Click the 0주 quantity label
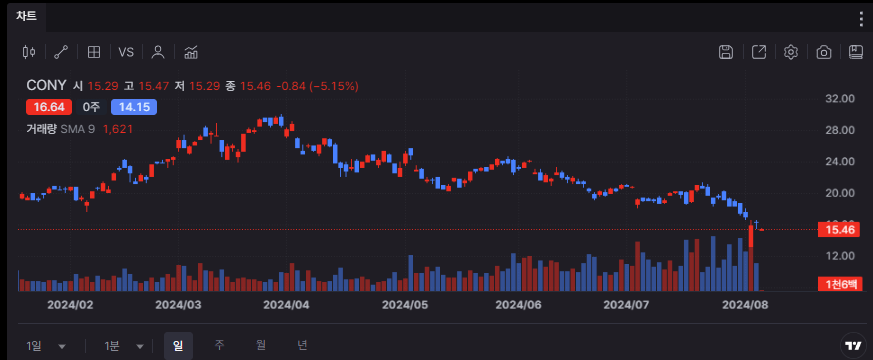Image resolution: width=873 pixels, height=360 pixels. 91,107
